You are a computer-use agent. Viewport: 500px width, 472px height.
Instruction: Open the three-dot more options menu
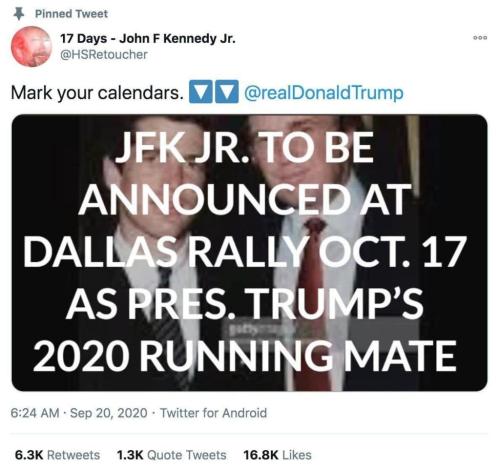click(480, 38)
